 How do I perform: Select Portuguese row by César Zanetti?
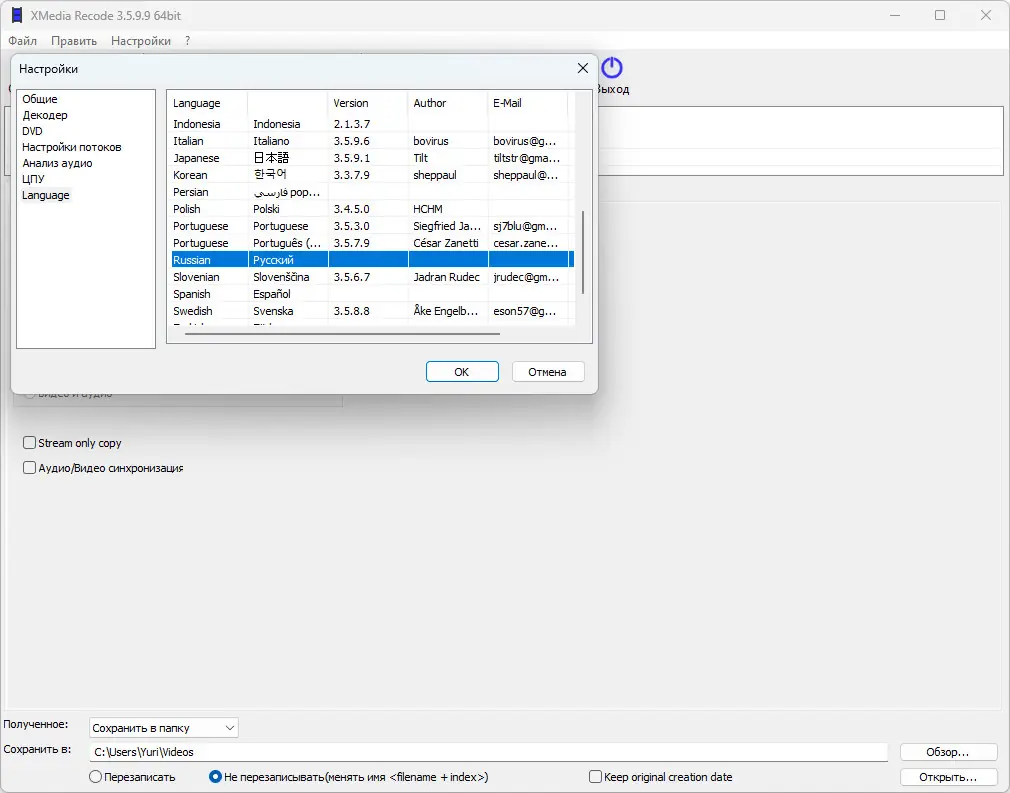click(371, 243)
